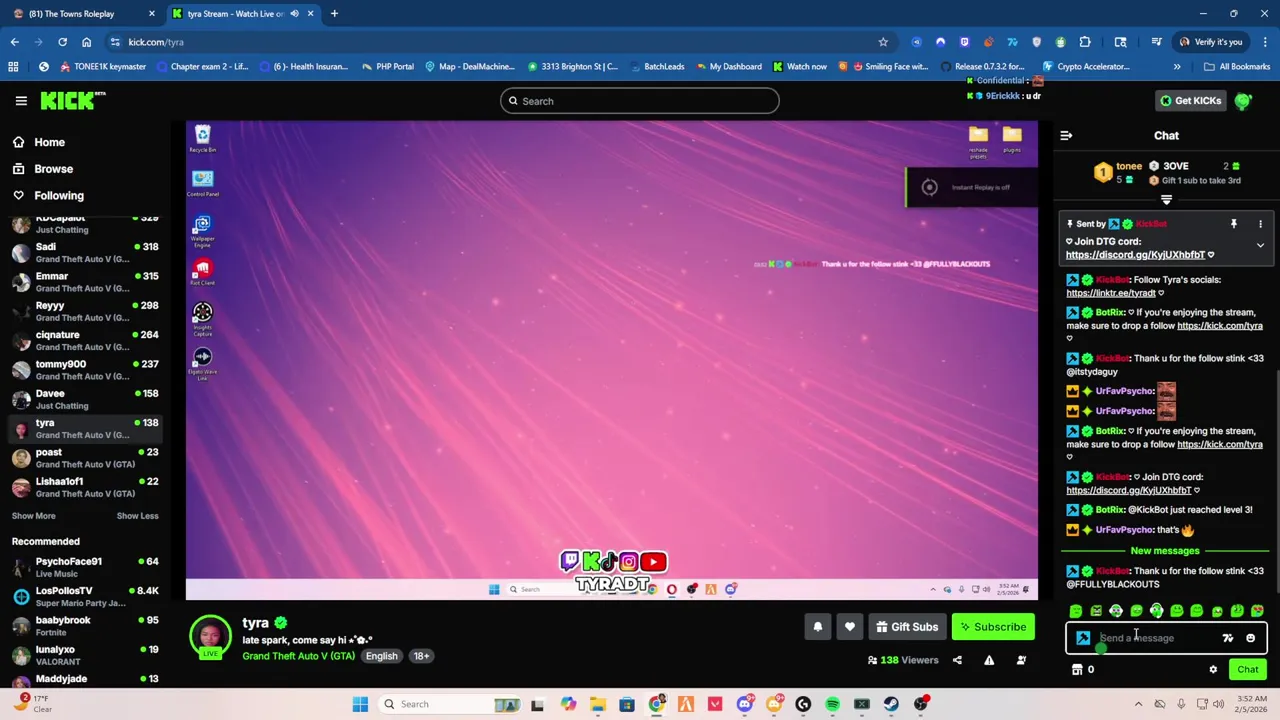
Task: Open Grand Theft Auto V category link
Action: (298, 656)
